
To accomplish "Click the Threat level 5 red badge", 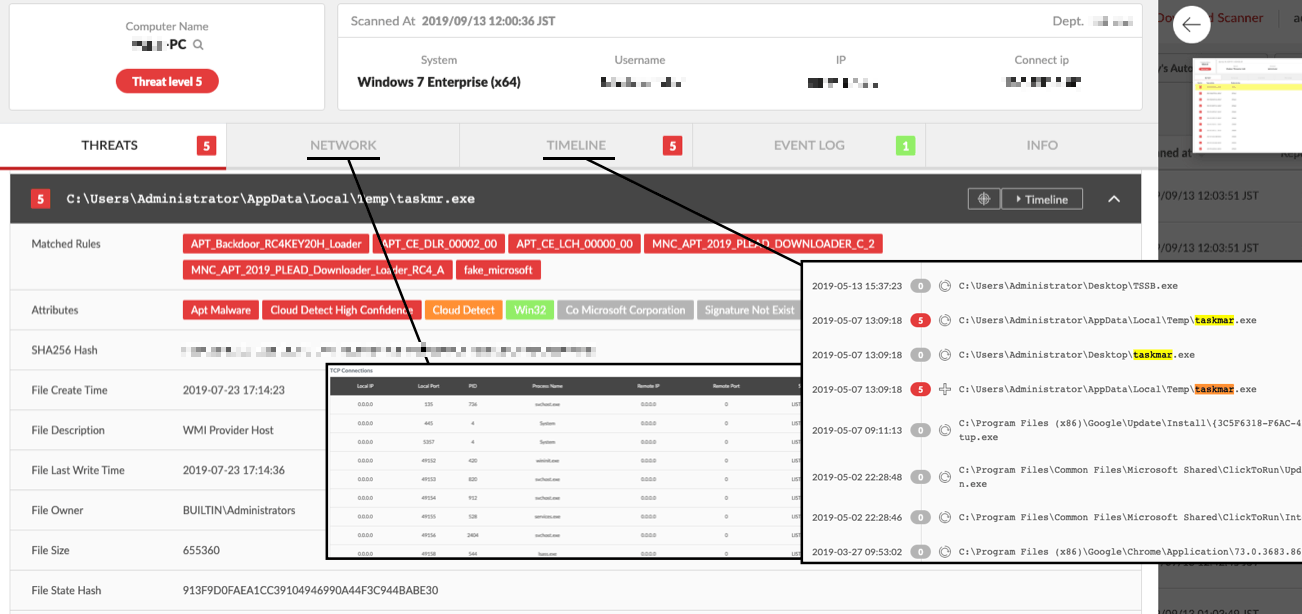I will (167, 81).
